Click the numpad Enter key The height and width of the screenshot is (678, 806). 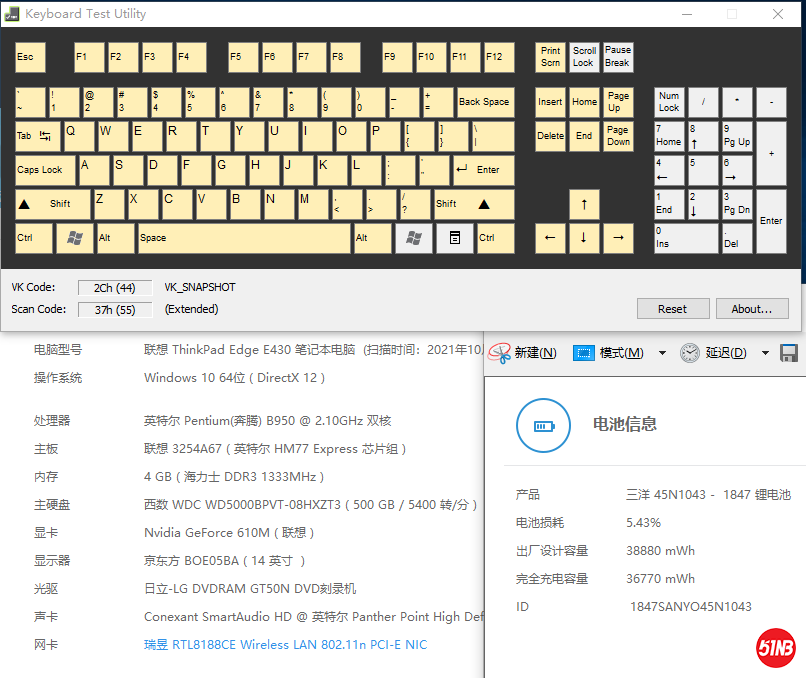(x=771, y=221)
